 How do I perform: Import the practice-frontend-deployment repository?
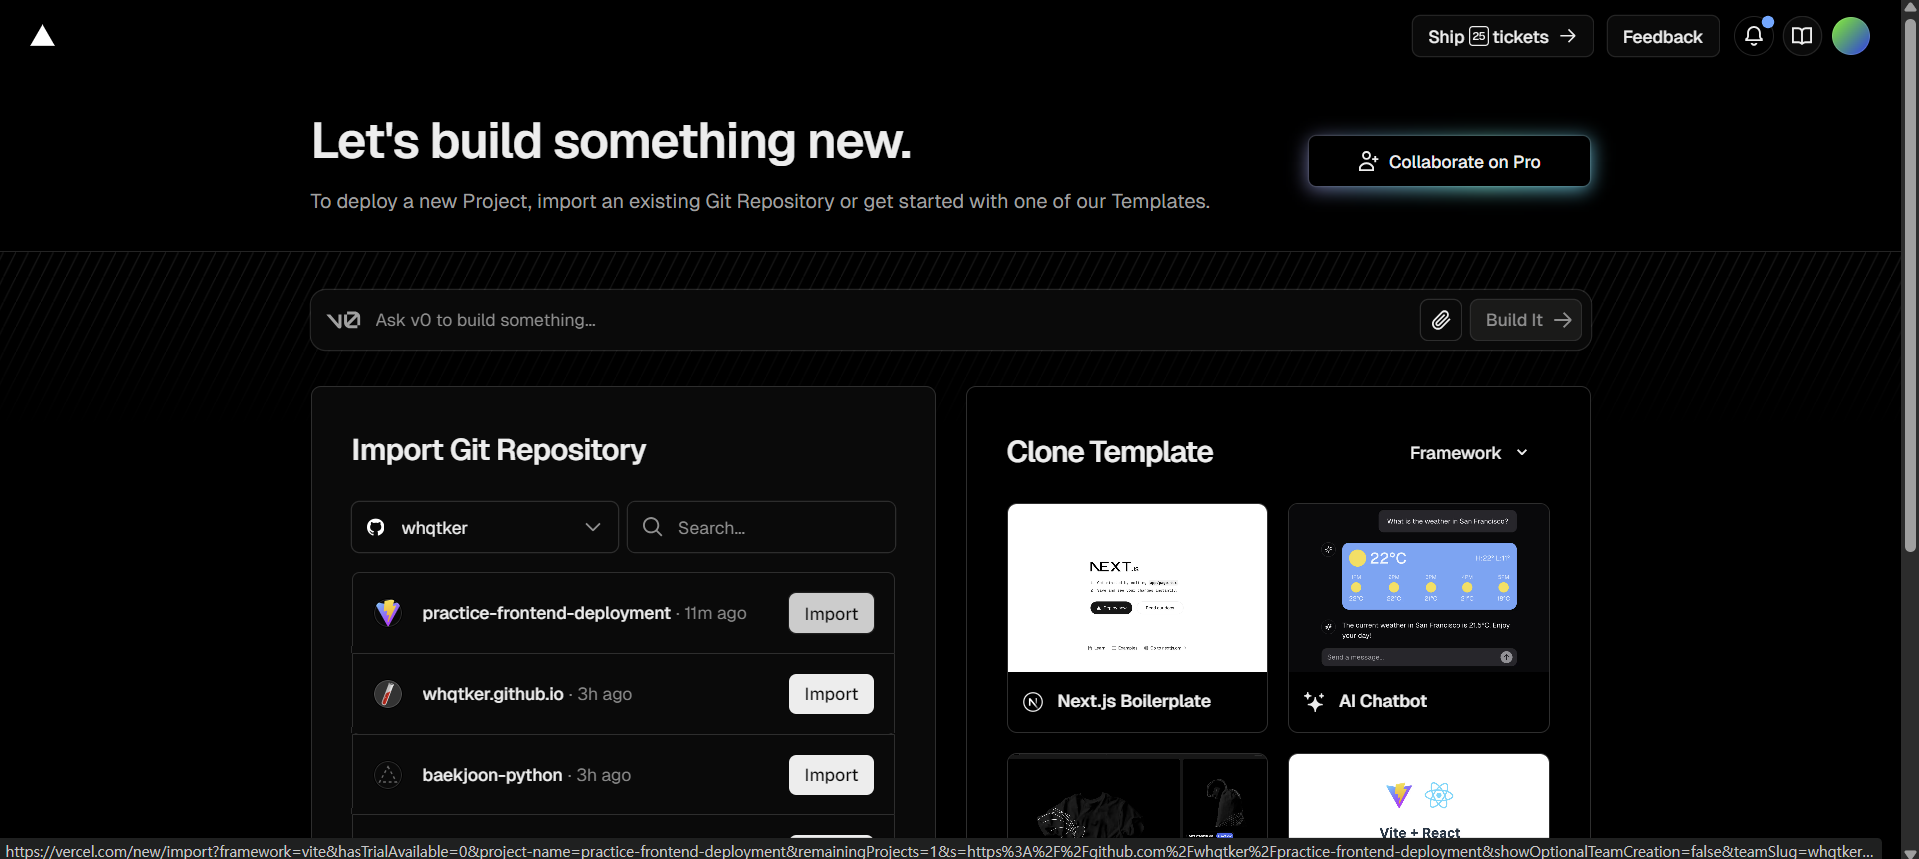coord(831,613)
